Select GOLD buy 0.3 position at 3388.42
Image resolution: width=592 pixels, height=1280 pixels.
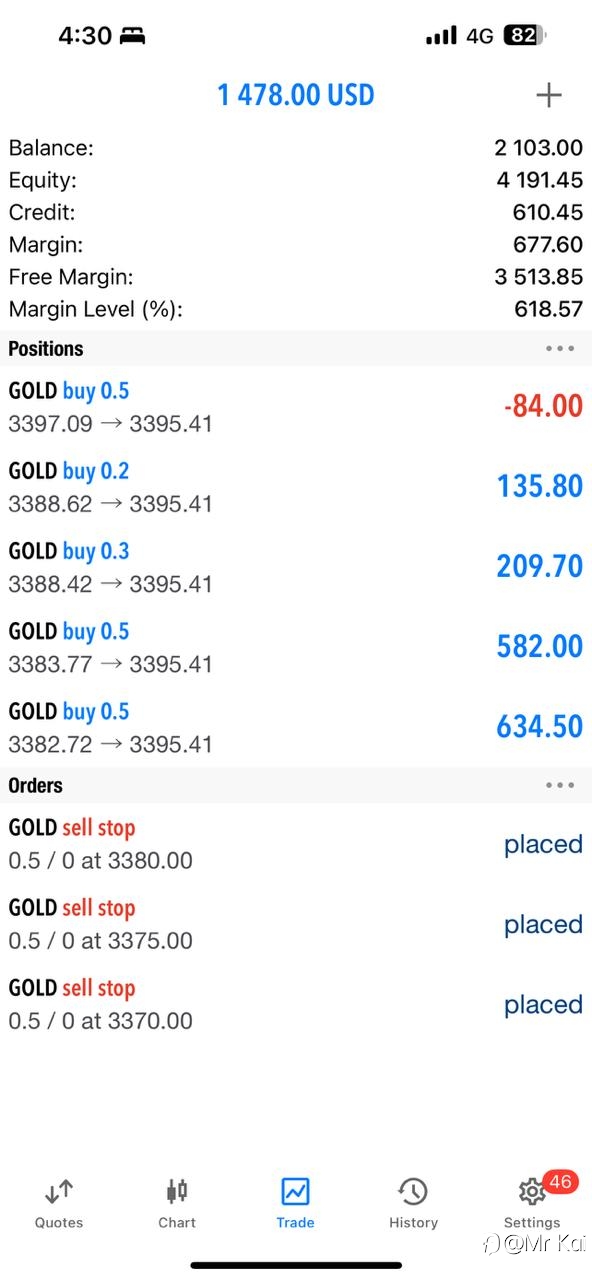point(296,566)
